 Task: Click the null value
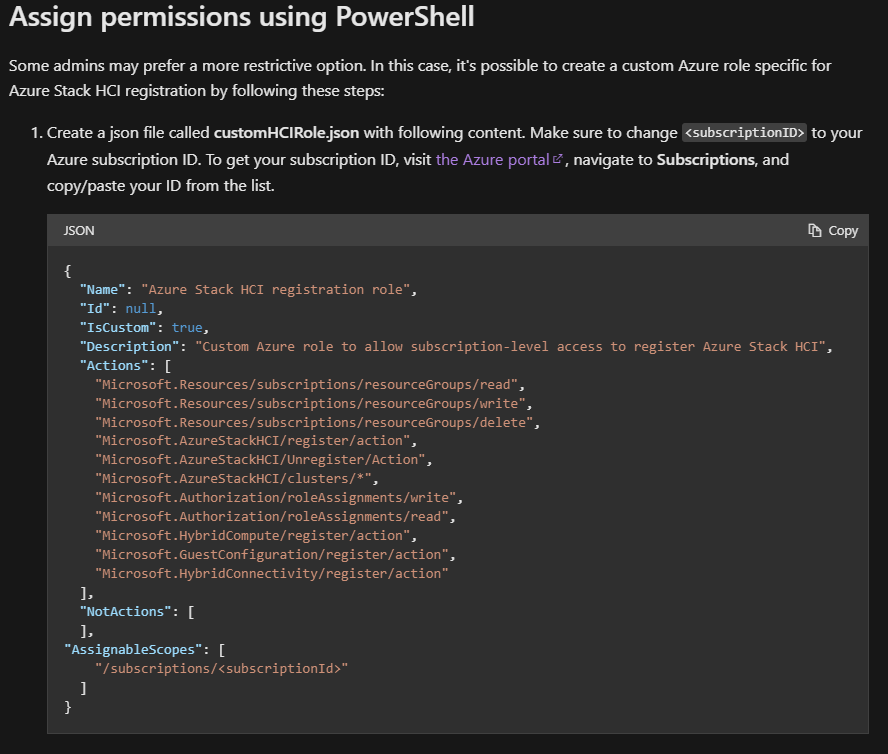(x=140, y=309)
